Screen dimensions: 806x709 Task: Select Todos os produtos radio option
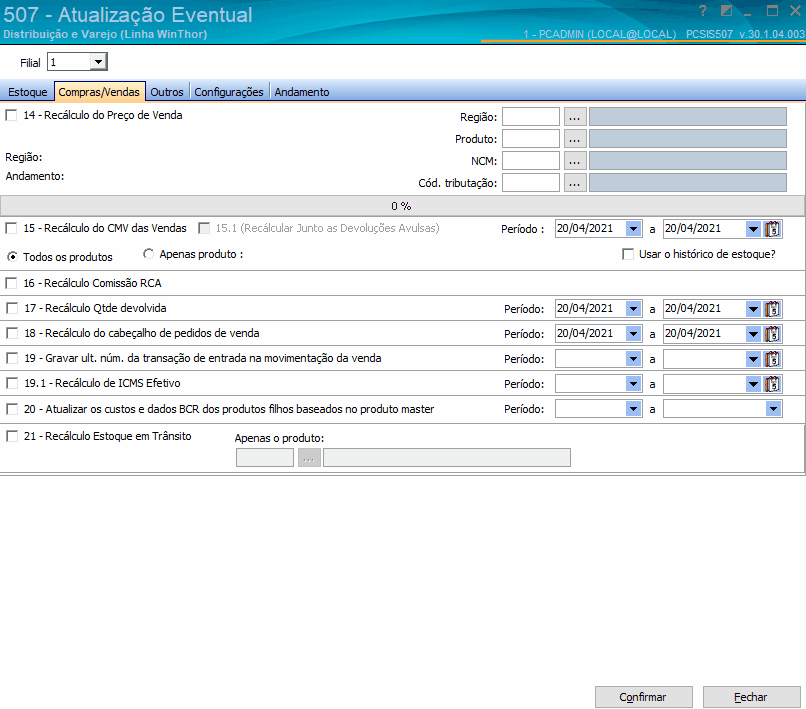(x=12, y=257)
